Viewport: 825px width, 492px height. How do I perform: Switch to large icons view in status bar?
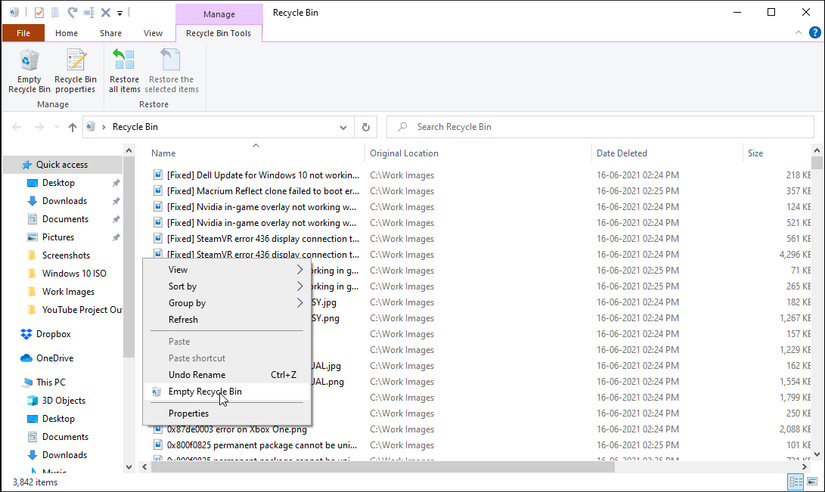812,482
